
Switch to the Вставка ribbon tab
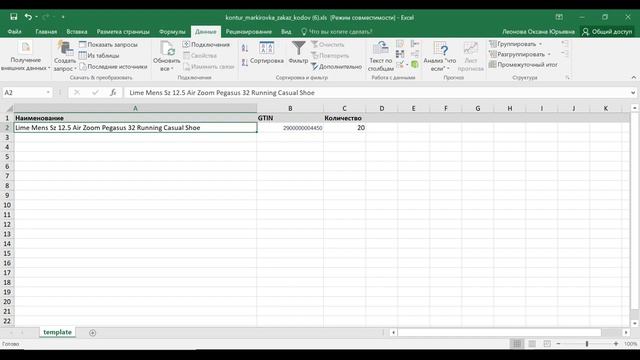77,31
